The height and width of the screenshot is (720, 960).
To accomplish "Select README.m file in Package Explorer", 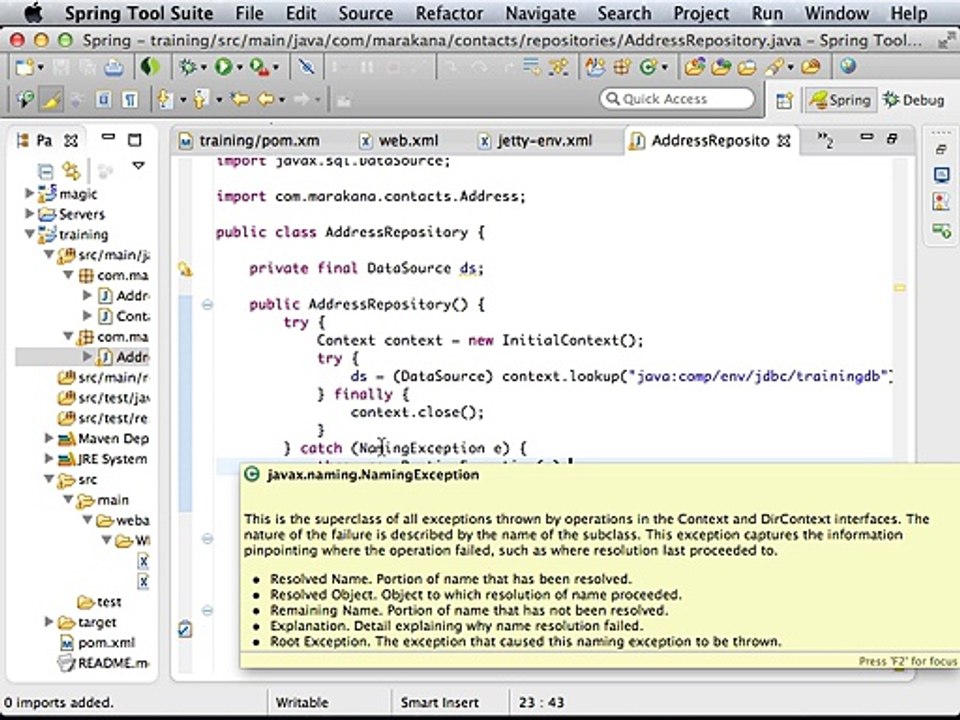I will (x=103, y=663).
